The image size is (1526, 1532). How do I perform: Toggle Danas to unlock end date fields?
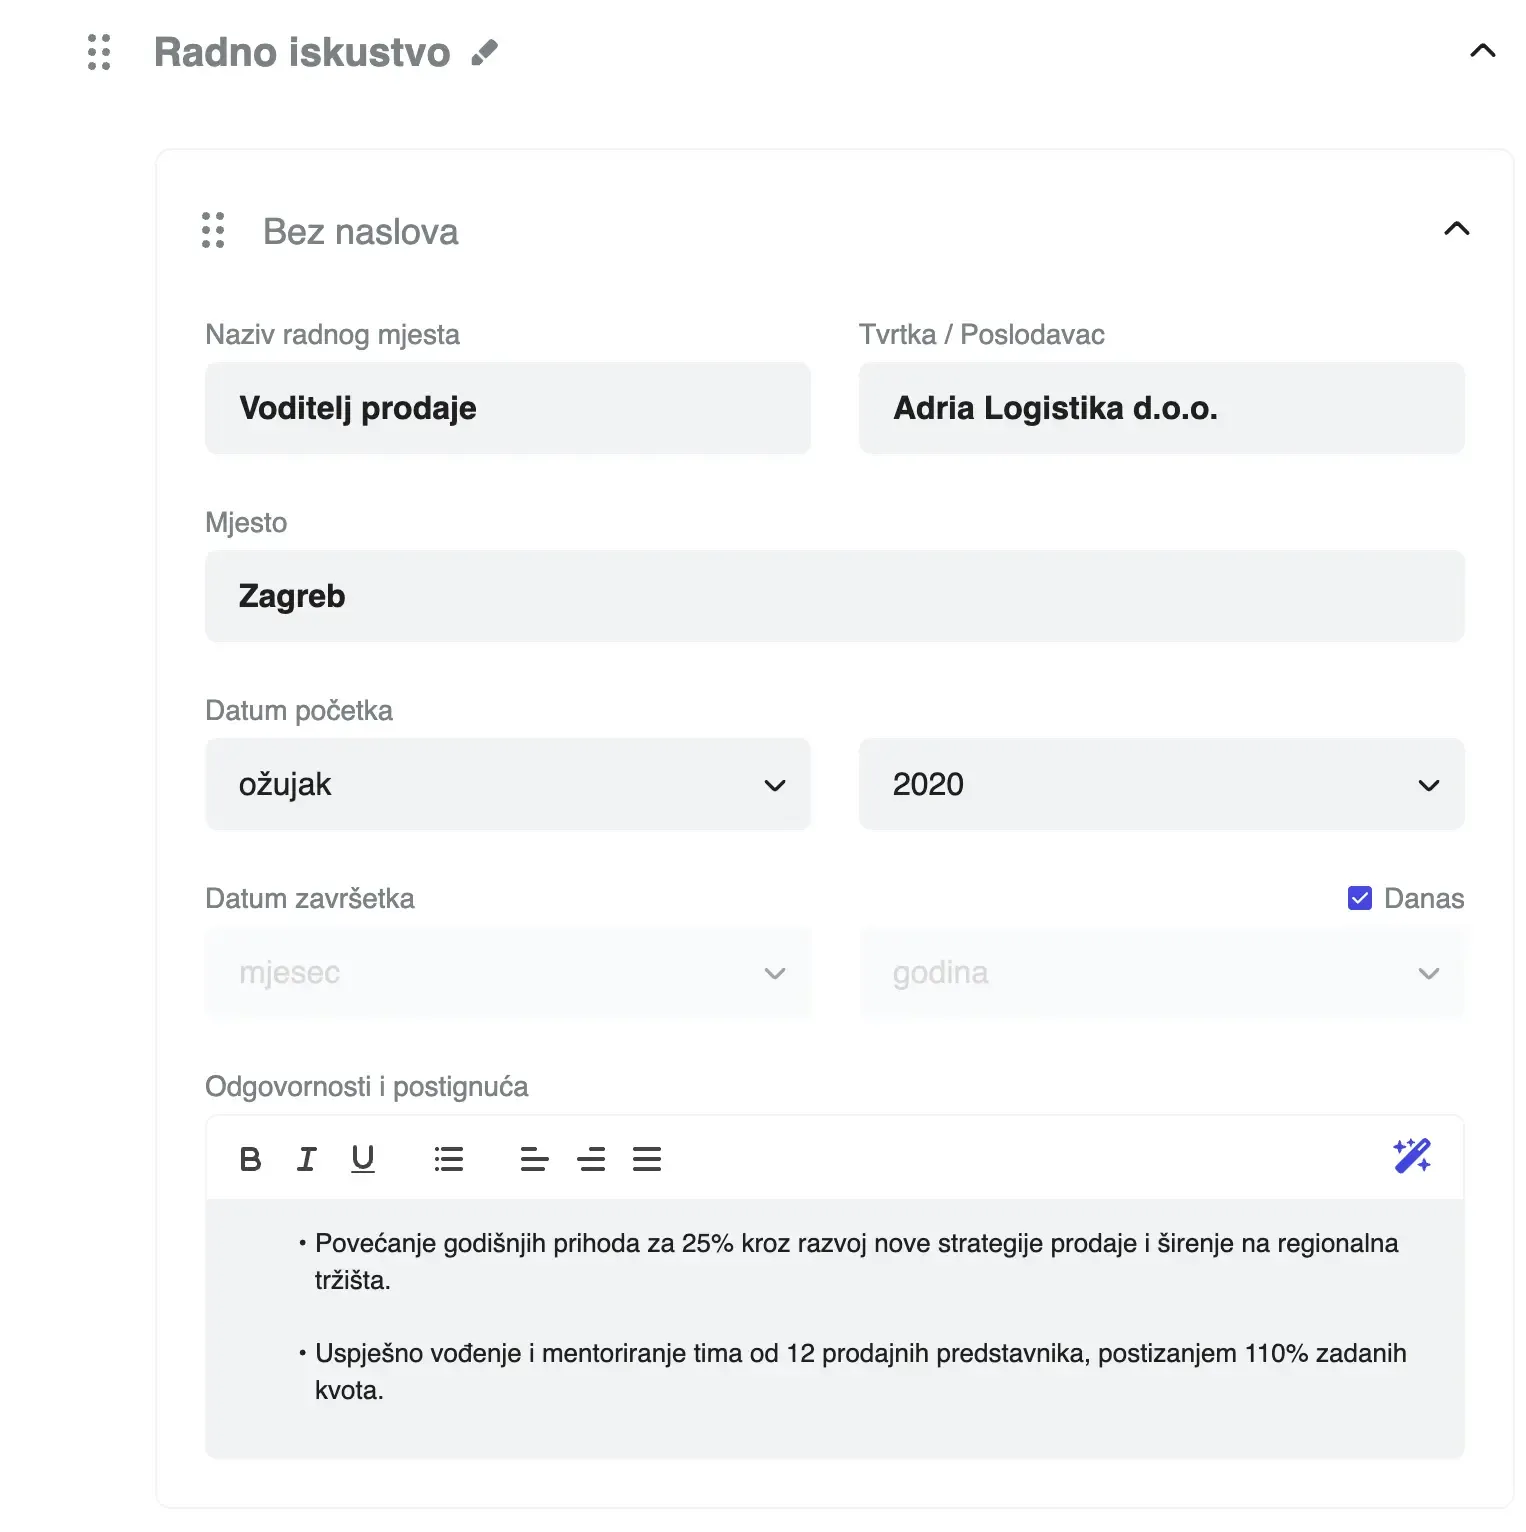tap(1358, 898)
